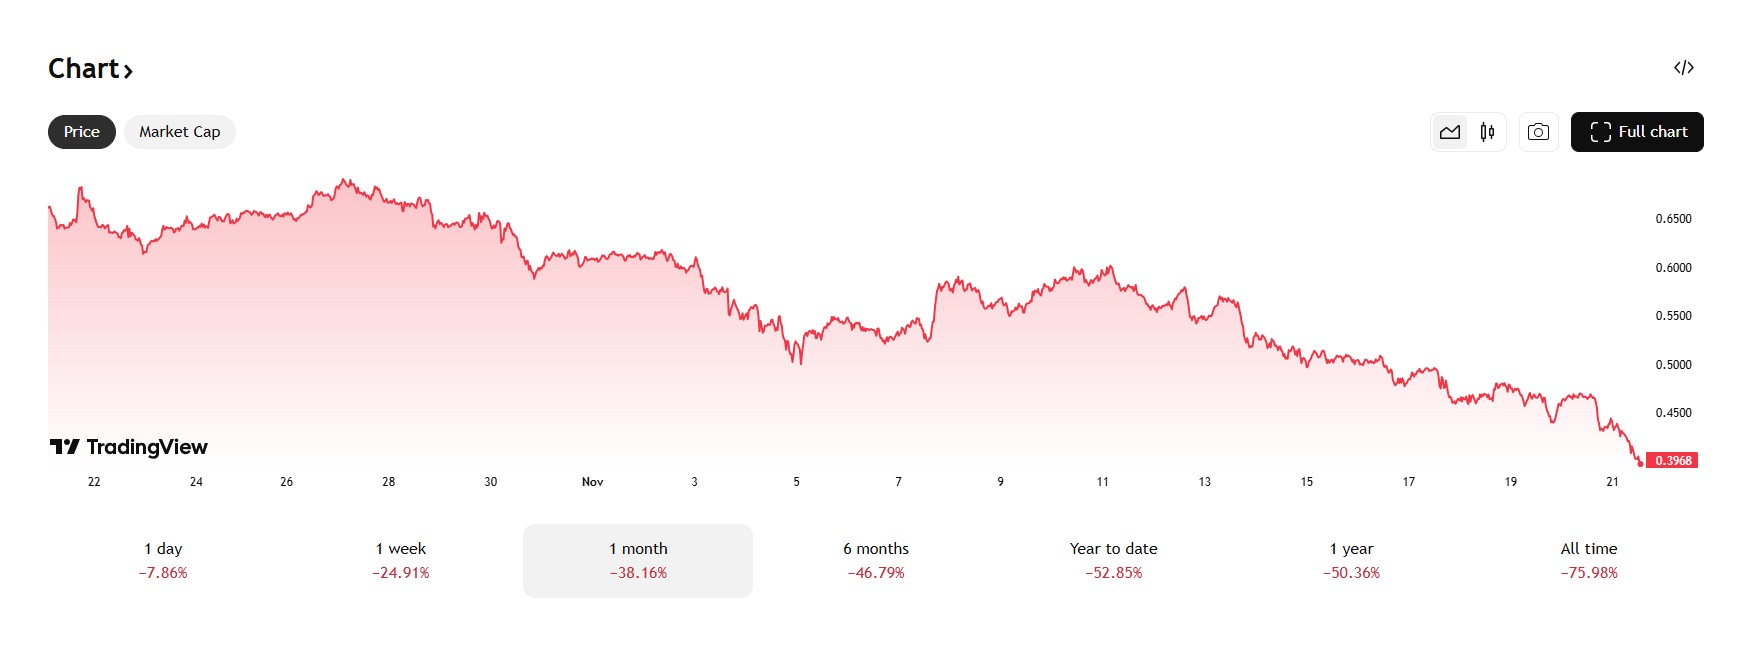Click the 21 date label on axis
This screenshot has width=1757, height=651.
coord(1612,482)
